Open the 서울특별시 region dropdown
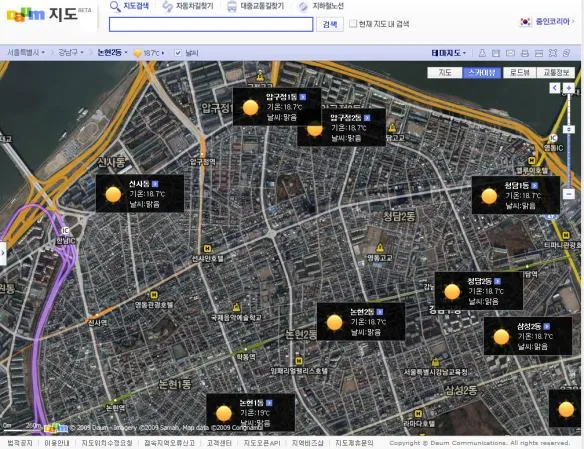The image size is (584, 449). (x=26, y=52)
